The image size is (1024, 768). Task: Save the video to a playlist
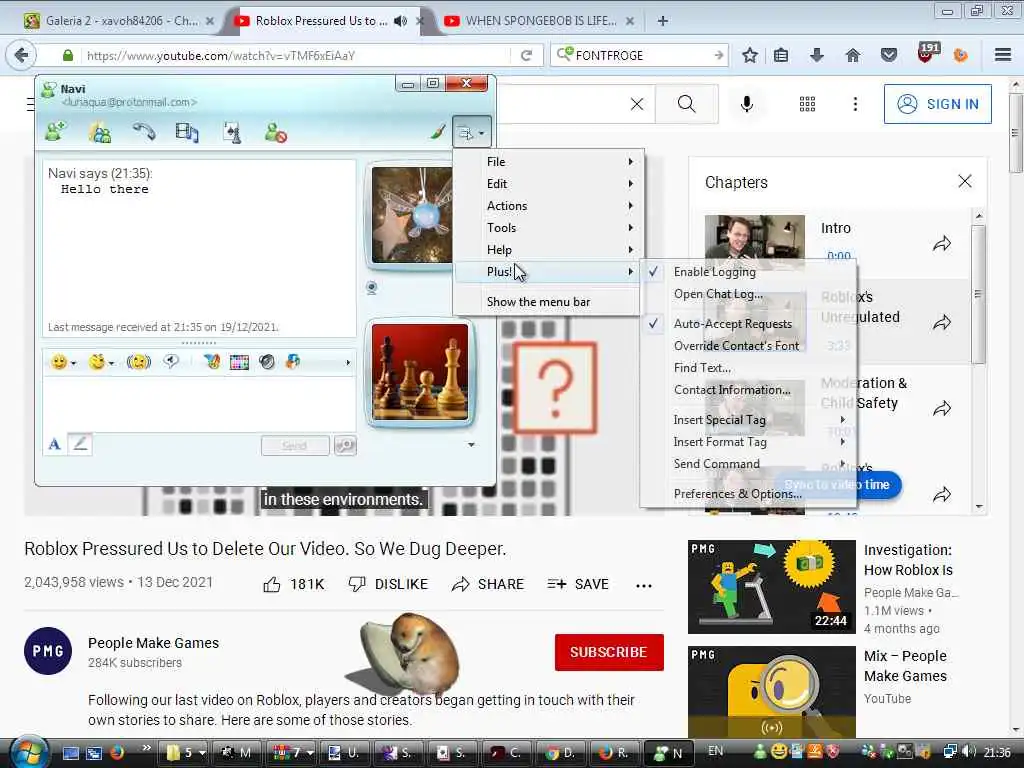[x=578, y=584]
